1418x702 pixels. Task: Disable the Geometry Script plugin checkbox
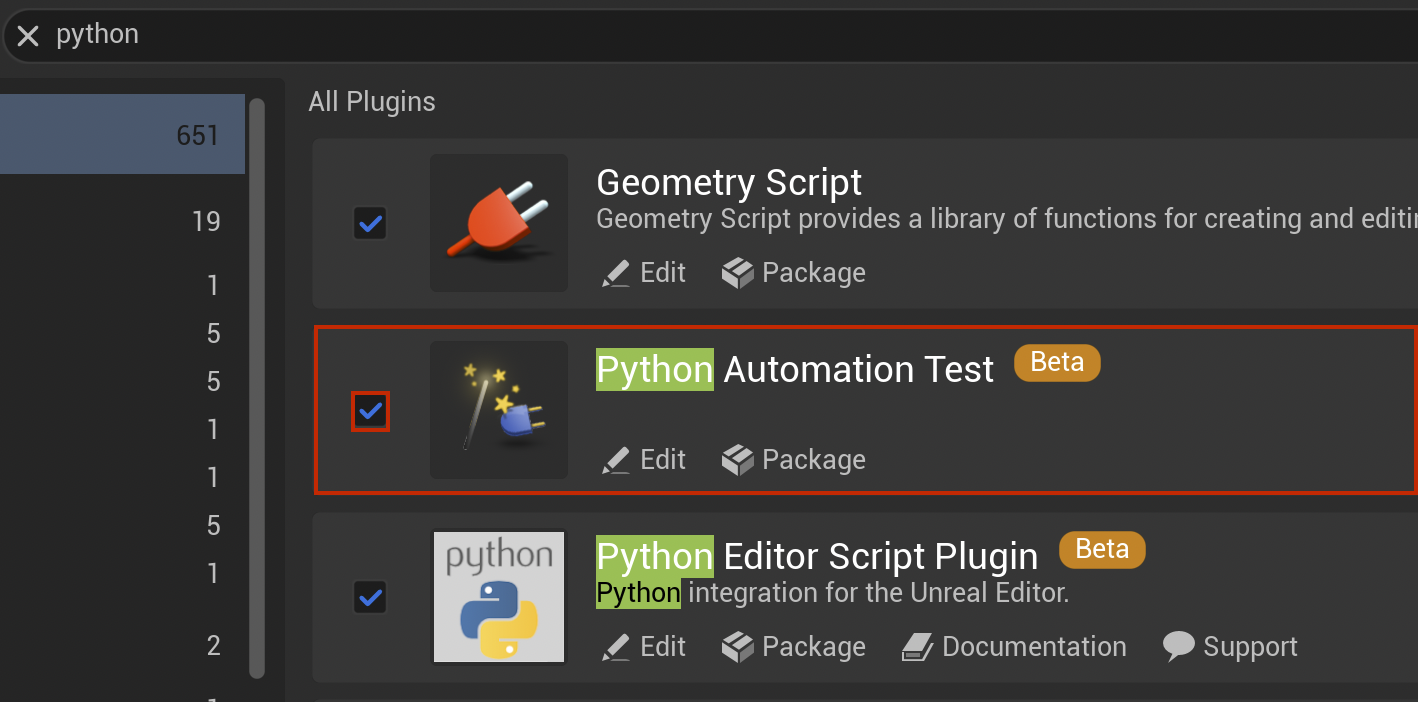[370, 223]
